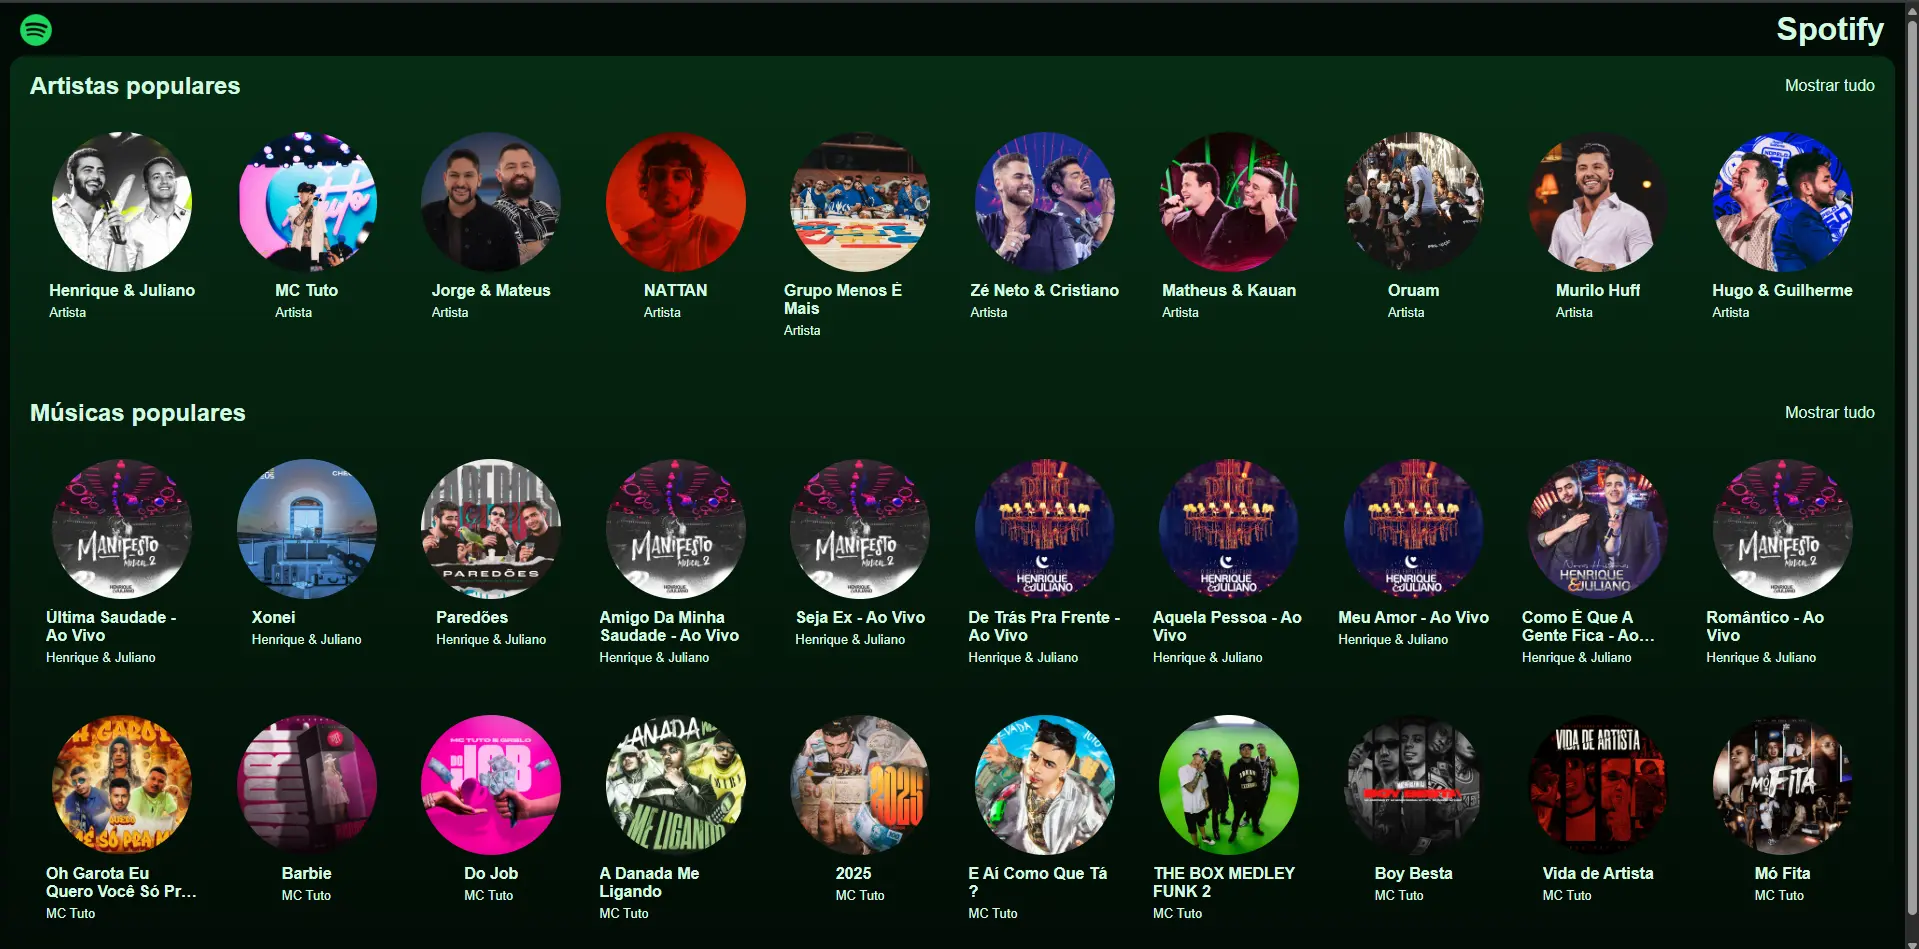Screen dimensions: 1919x949
Task: Click the 'NATTAN' name text
Action: (676, 291)
